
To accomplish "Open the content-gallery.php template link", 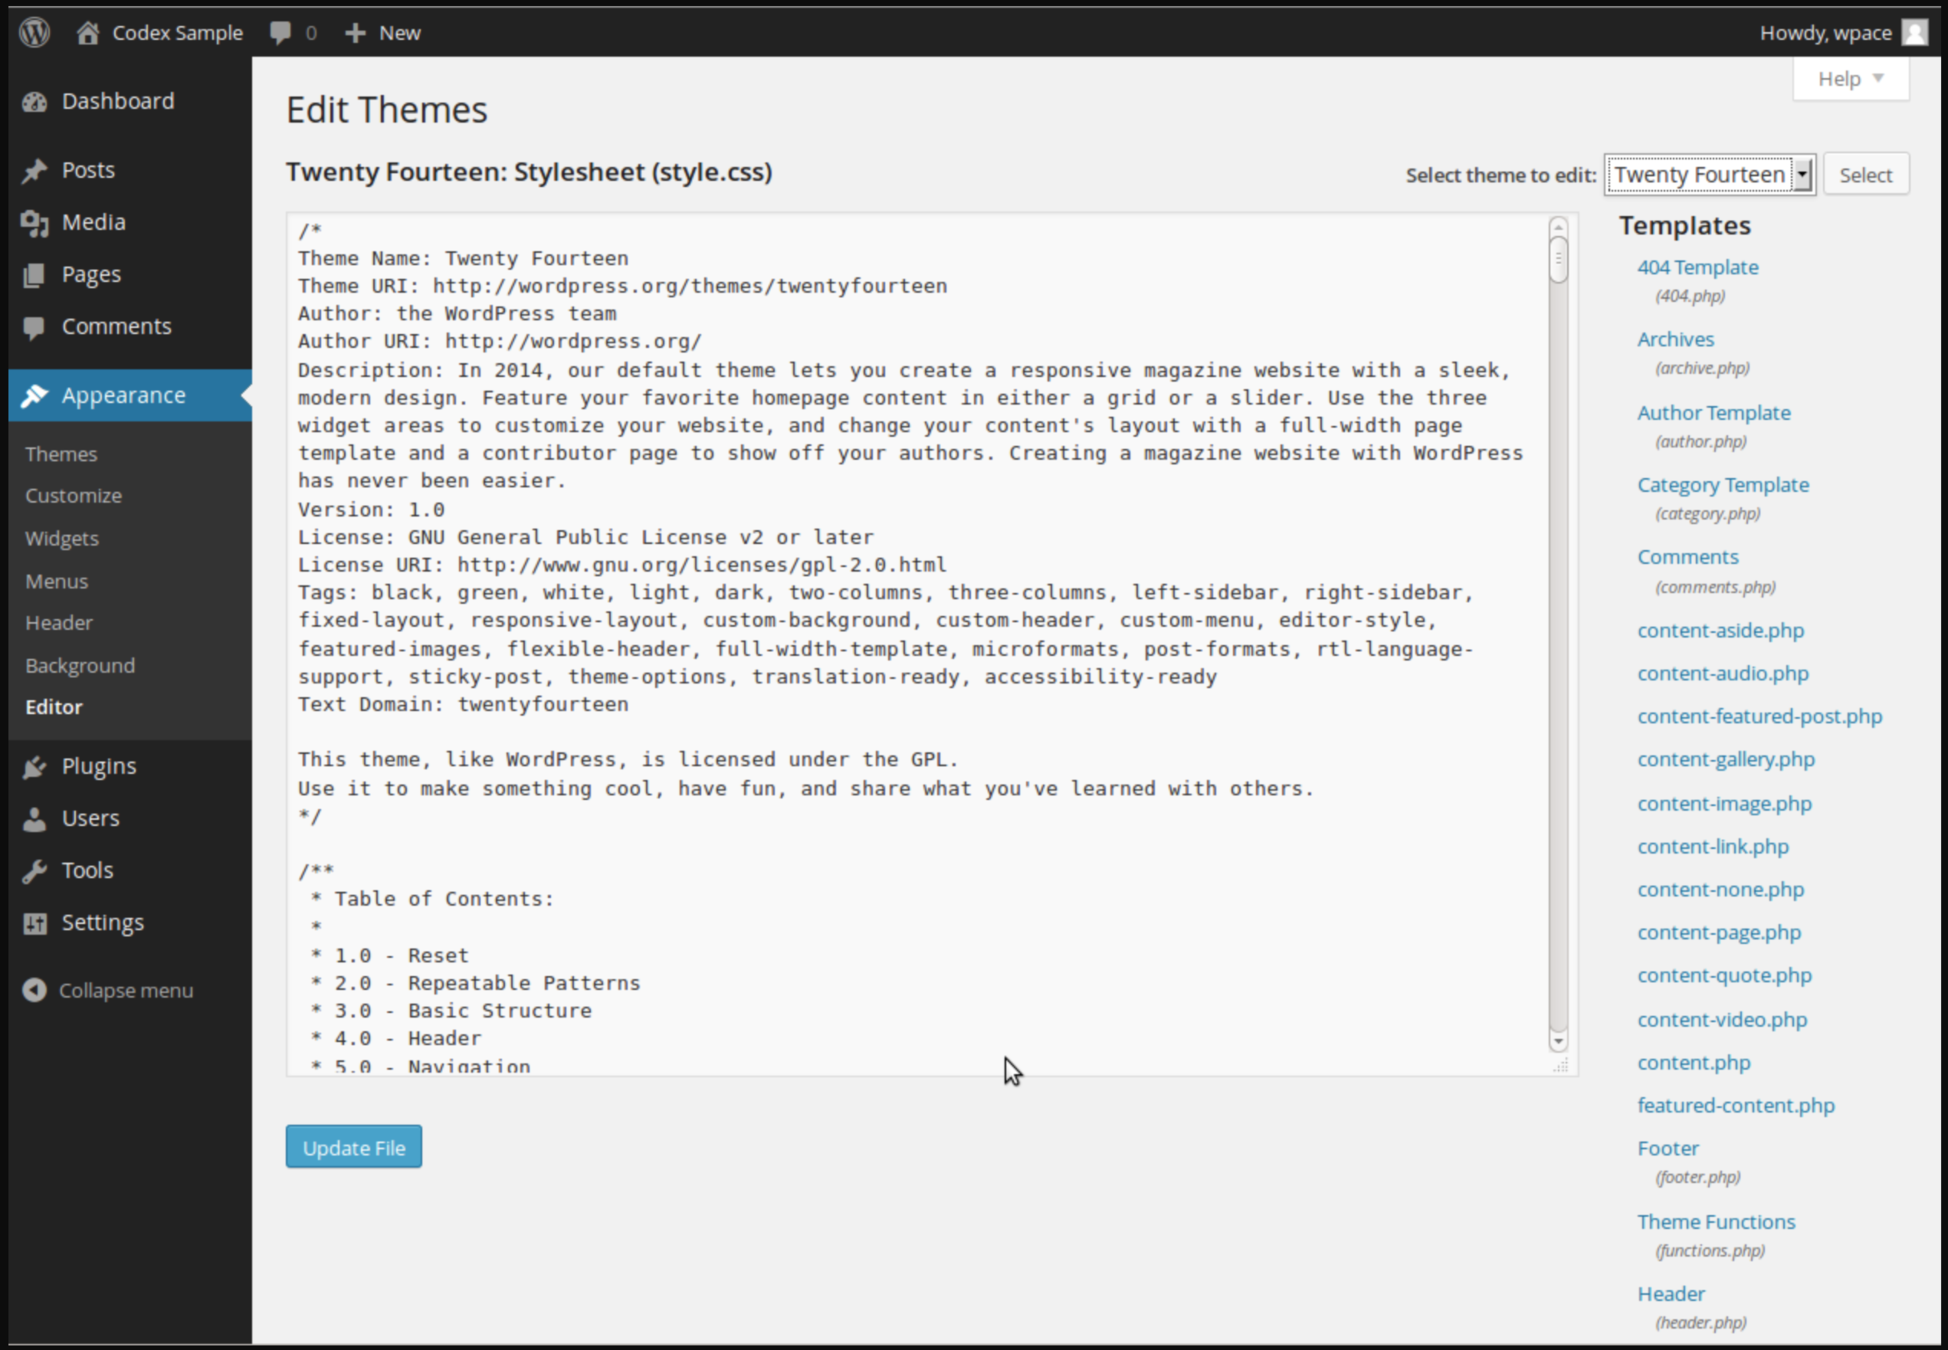I will (1725, 759).
